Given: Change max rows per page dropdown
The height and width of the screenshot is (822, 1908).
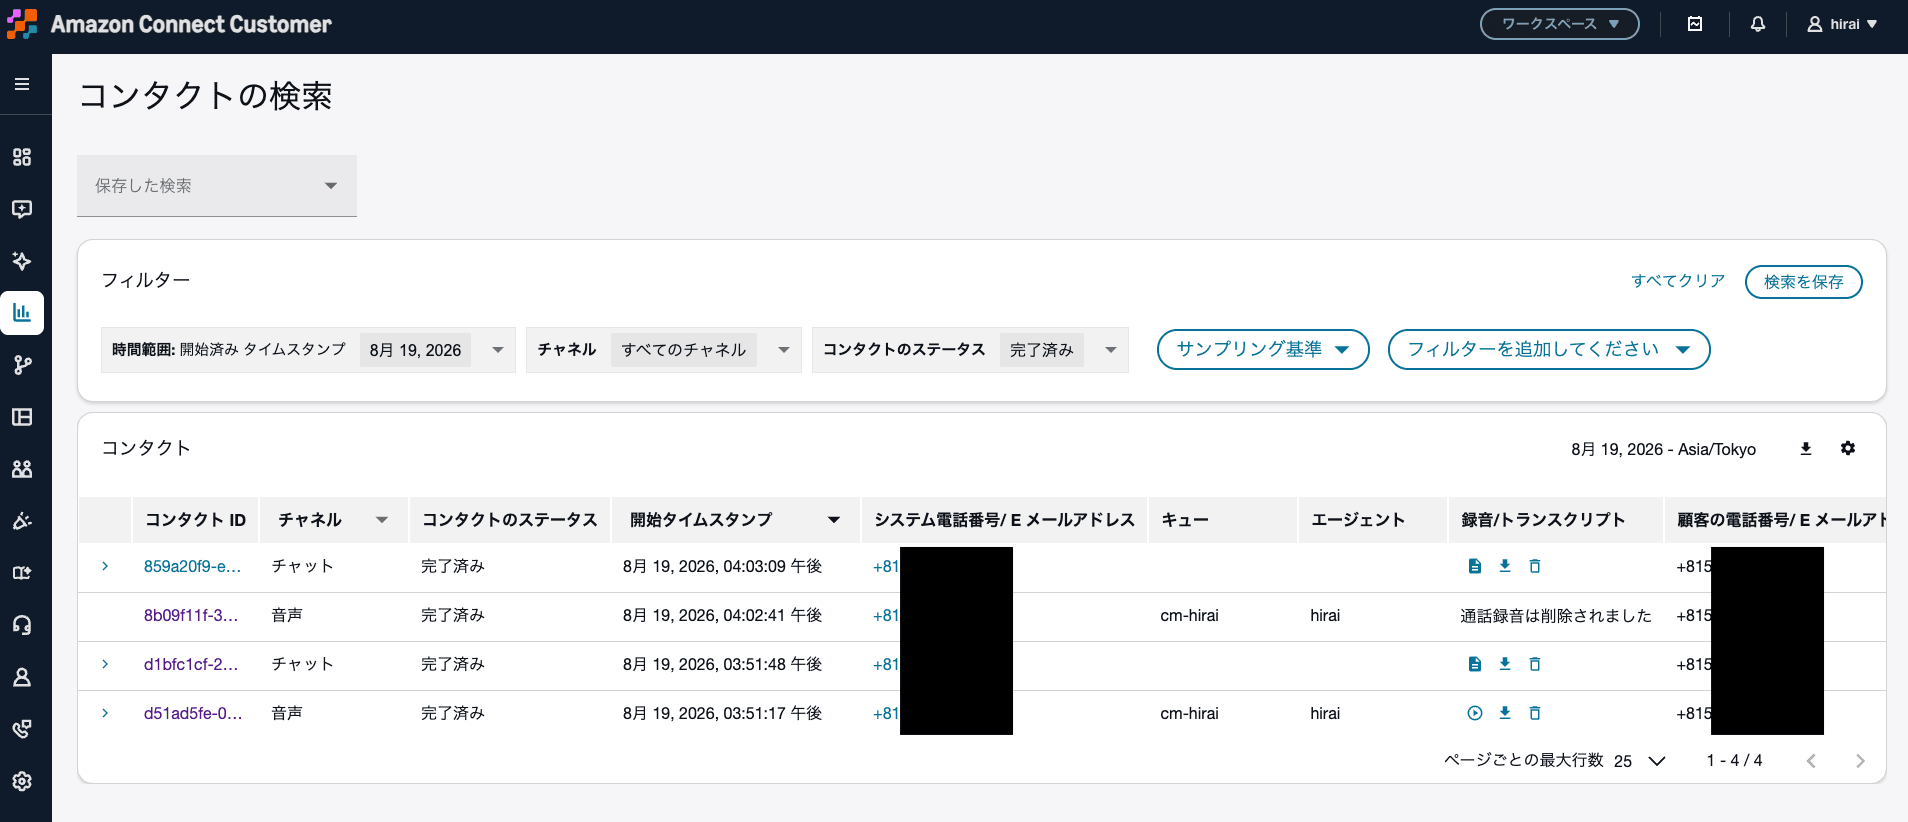Looking at the screenshot, I should pyautogui.click(x=1640, y=761).
